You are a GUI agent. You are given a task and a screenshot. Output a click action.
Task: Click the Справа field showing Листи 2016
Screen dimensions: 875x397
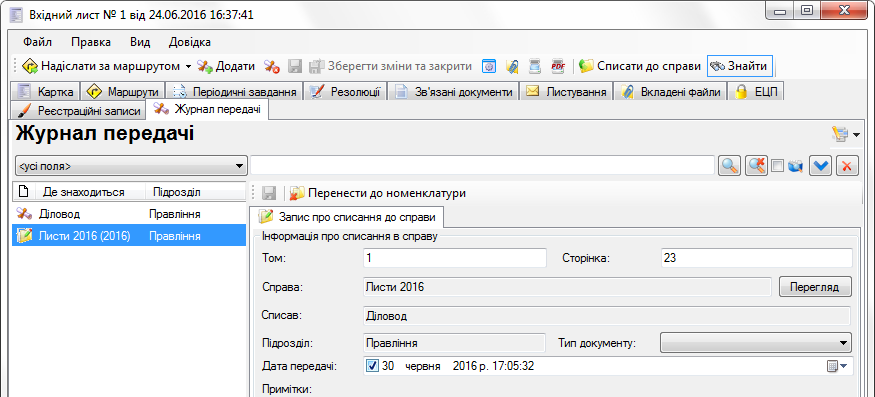click(x=567, y=287)
